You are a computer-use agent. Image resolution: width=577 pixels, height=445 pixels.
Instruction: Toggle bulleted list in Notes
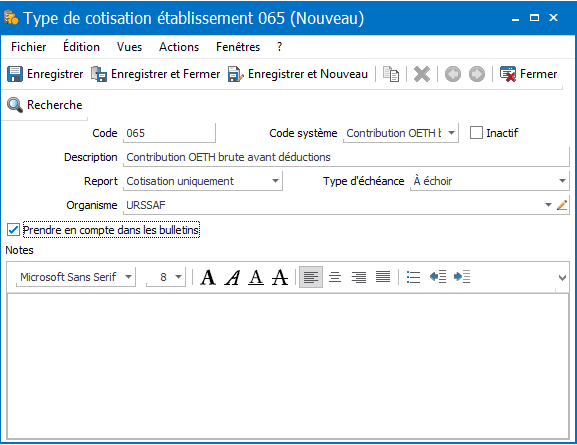tap(414, 277)
